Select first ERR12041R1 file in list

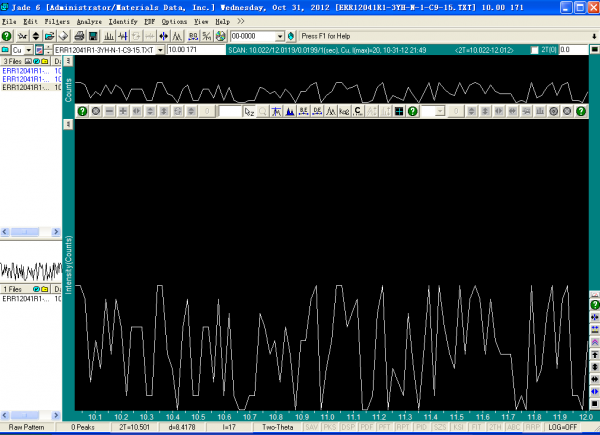pyautogui.click(x=25, y=72)
